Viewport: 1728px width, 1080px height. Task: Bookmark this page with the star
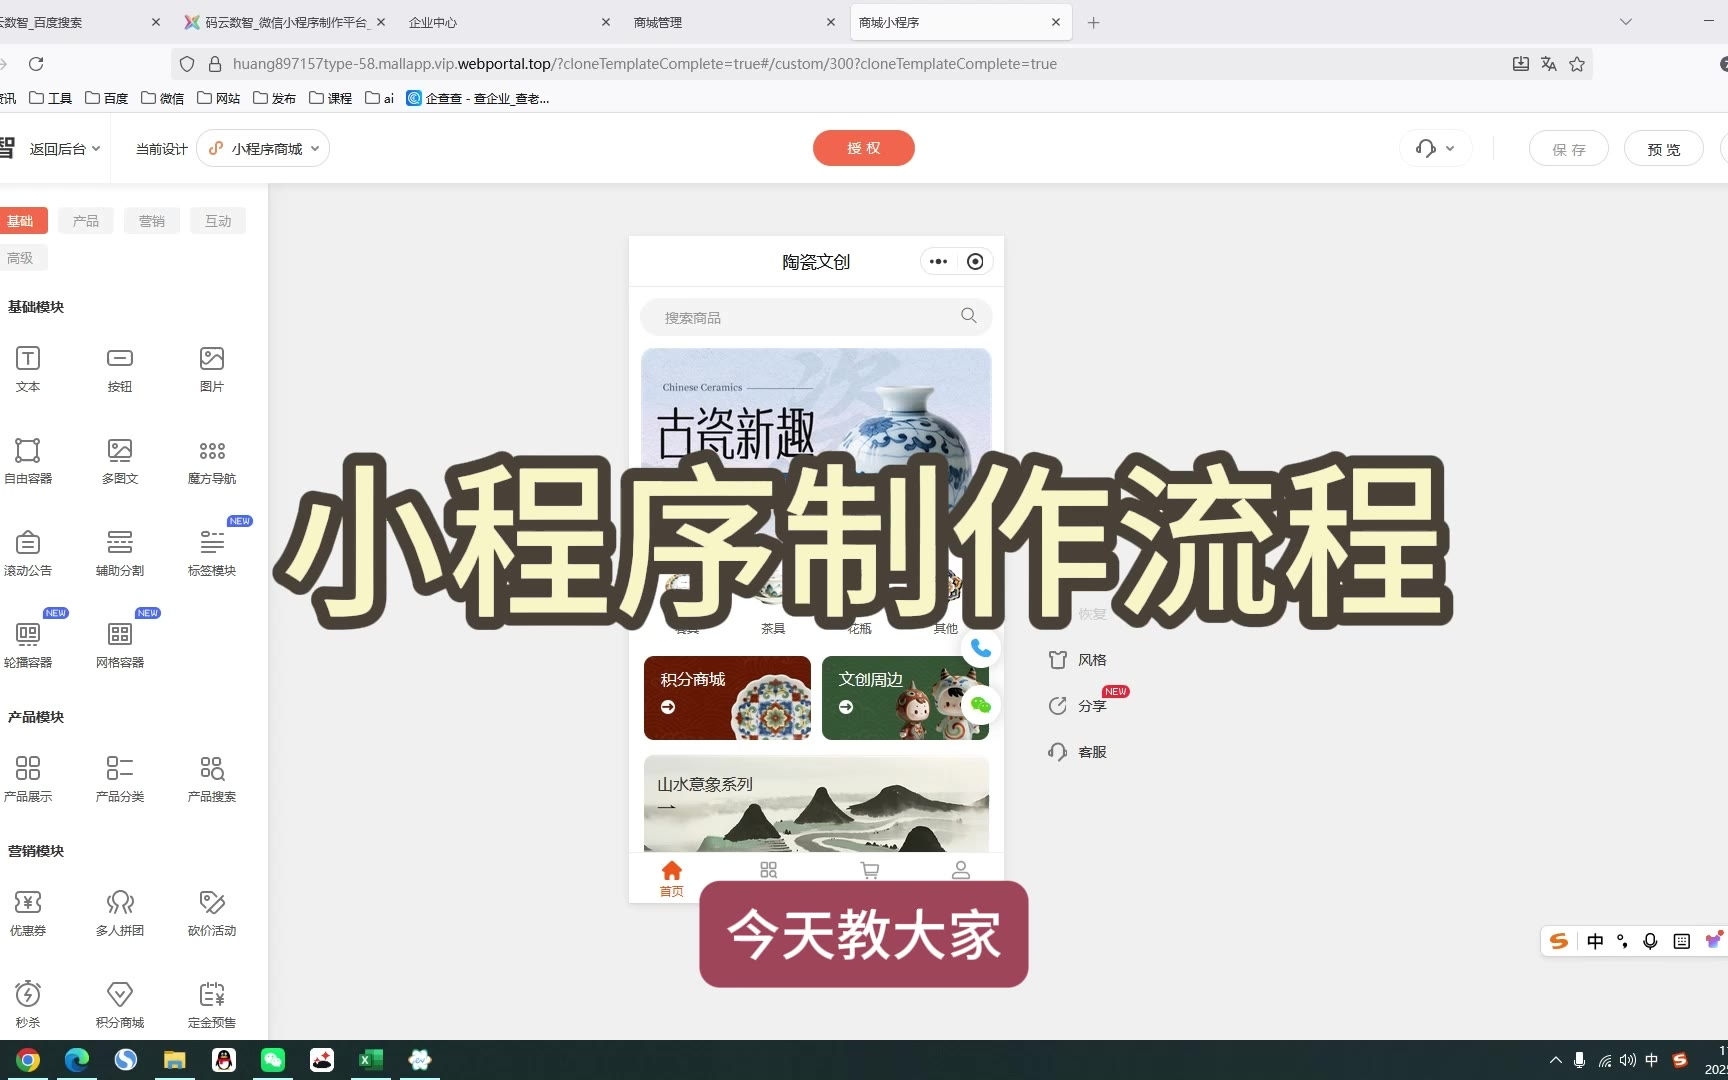[1577, 64]
